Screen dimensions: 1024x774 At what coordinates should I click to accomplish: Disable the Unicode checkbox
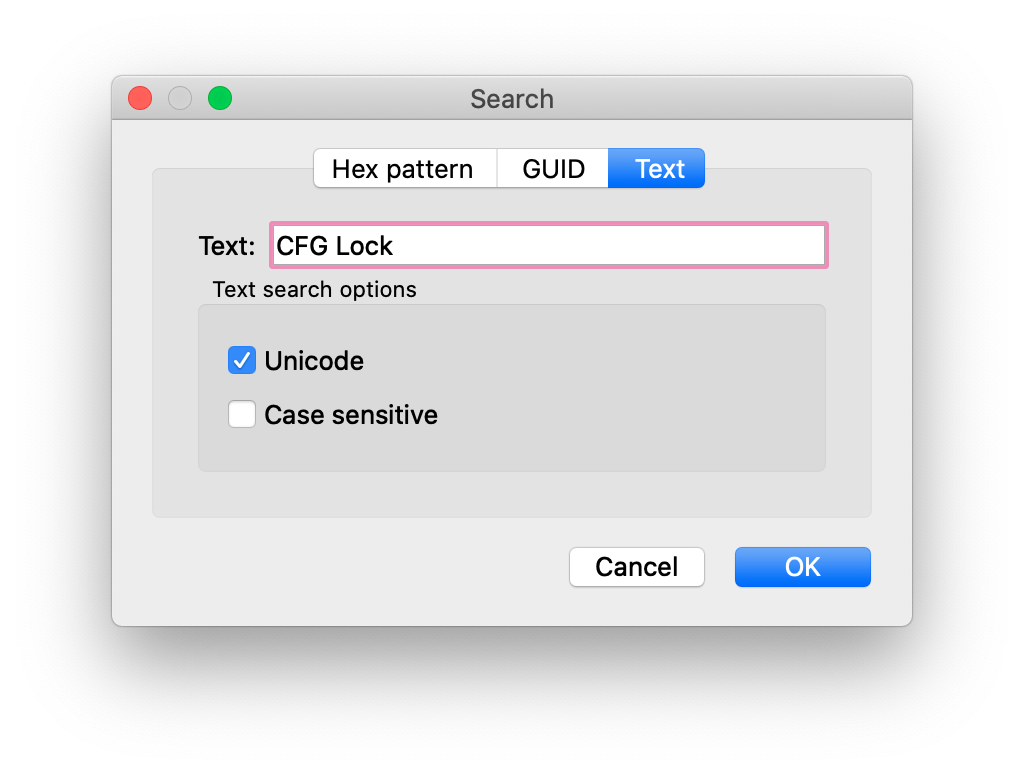242,360
